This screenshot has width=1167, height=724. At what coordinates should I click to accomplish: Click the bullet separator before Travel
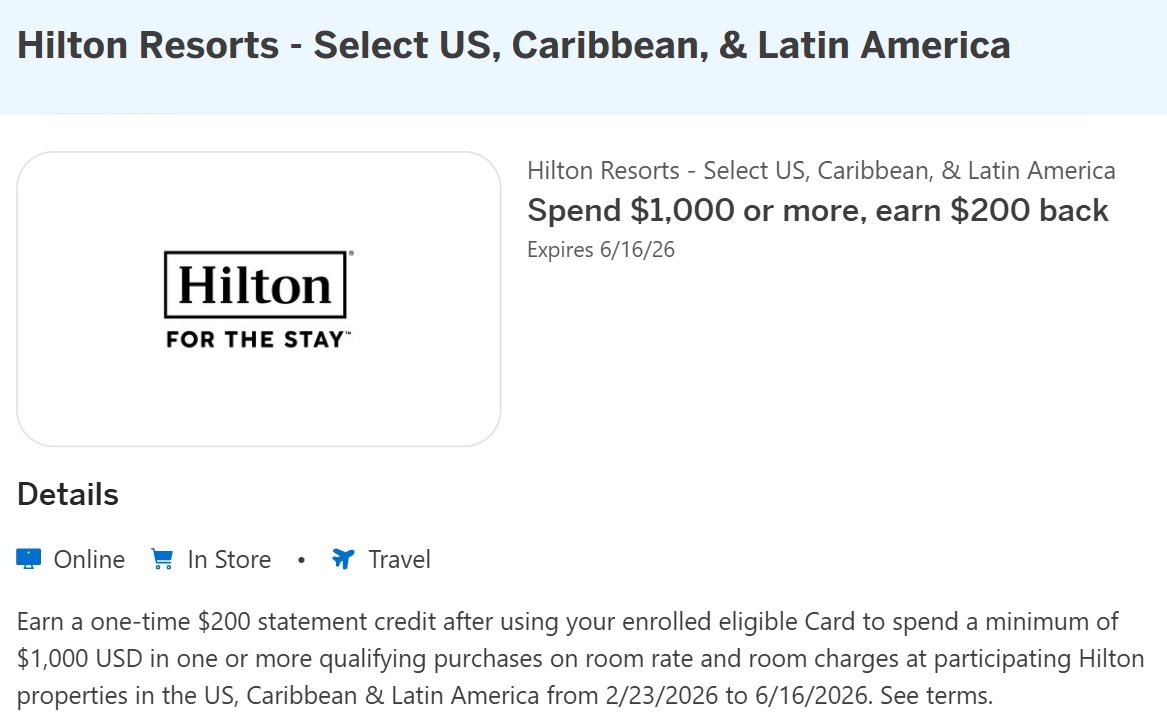[x=301, y=560]
